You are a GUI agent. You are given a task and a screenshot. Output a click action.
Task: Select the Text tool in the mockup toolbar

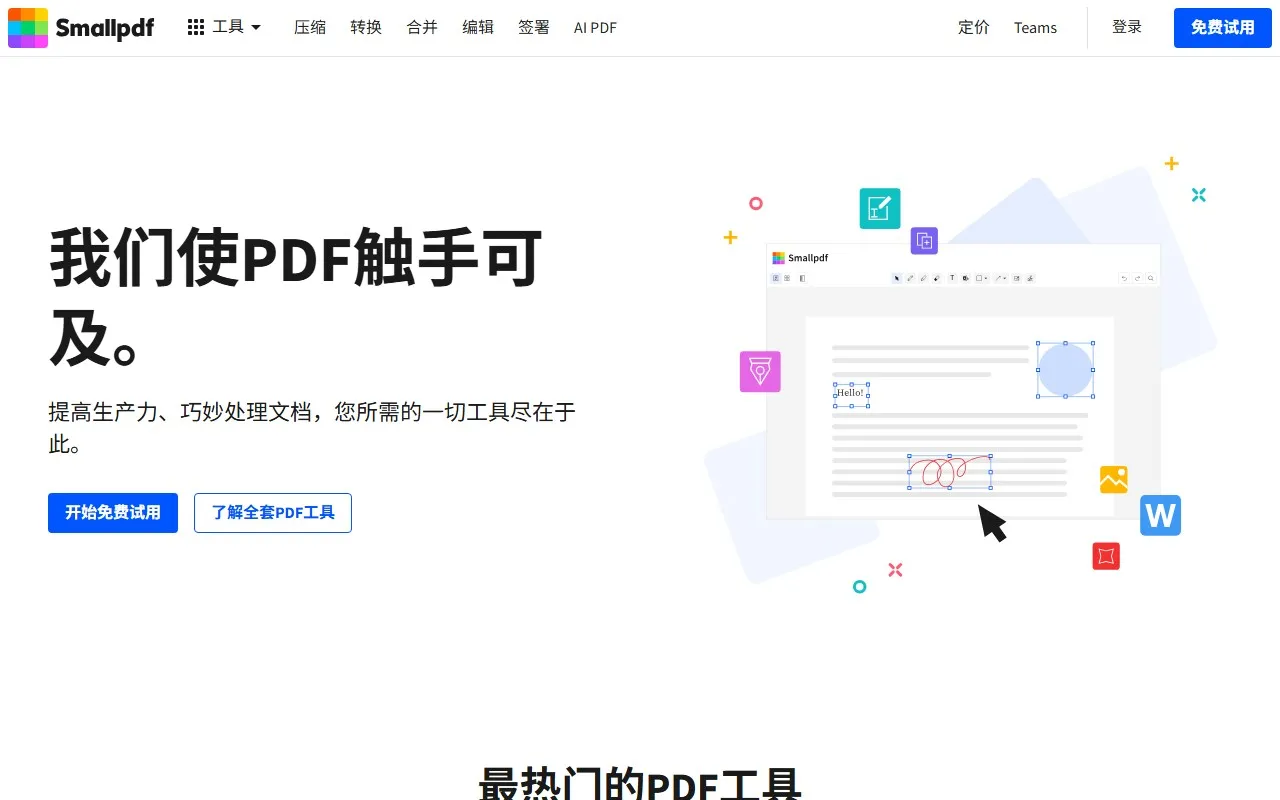pyautogui.click(x=952, y=278)
